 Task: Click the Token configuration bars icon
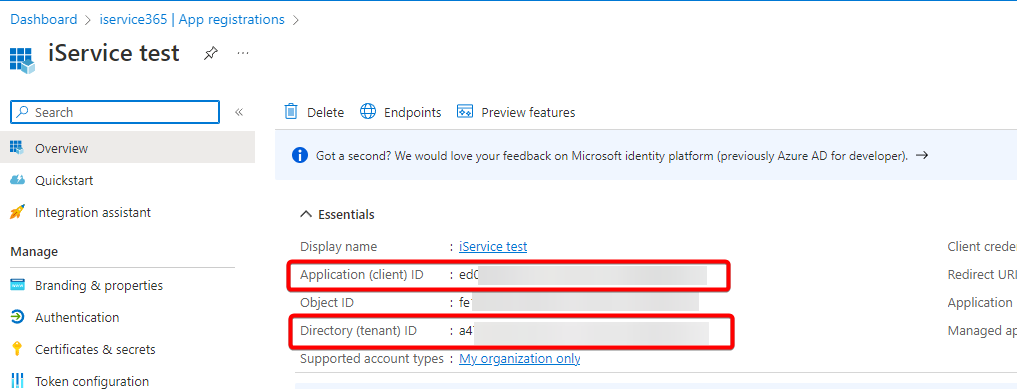18,381
